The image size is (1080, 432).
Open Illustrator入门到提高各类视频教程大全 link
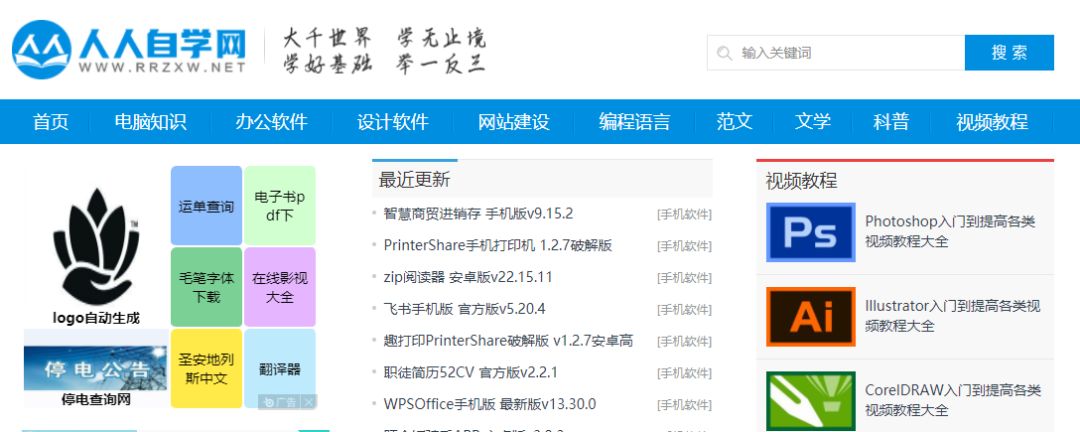pyautogui.click(x=952, y=316)
